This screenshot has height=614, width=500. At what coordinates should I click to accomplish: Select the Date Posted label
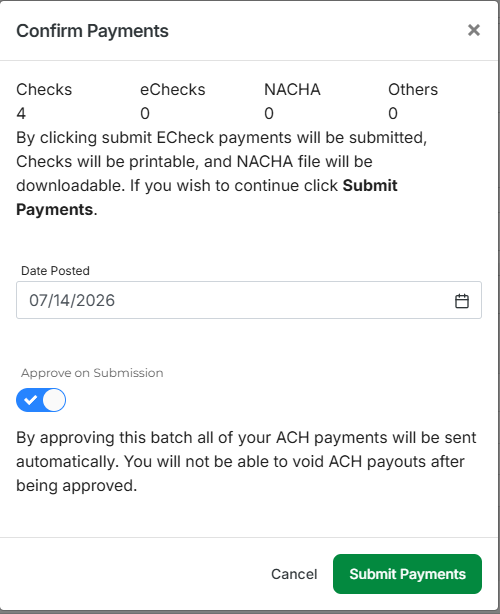[55, 271]
